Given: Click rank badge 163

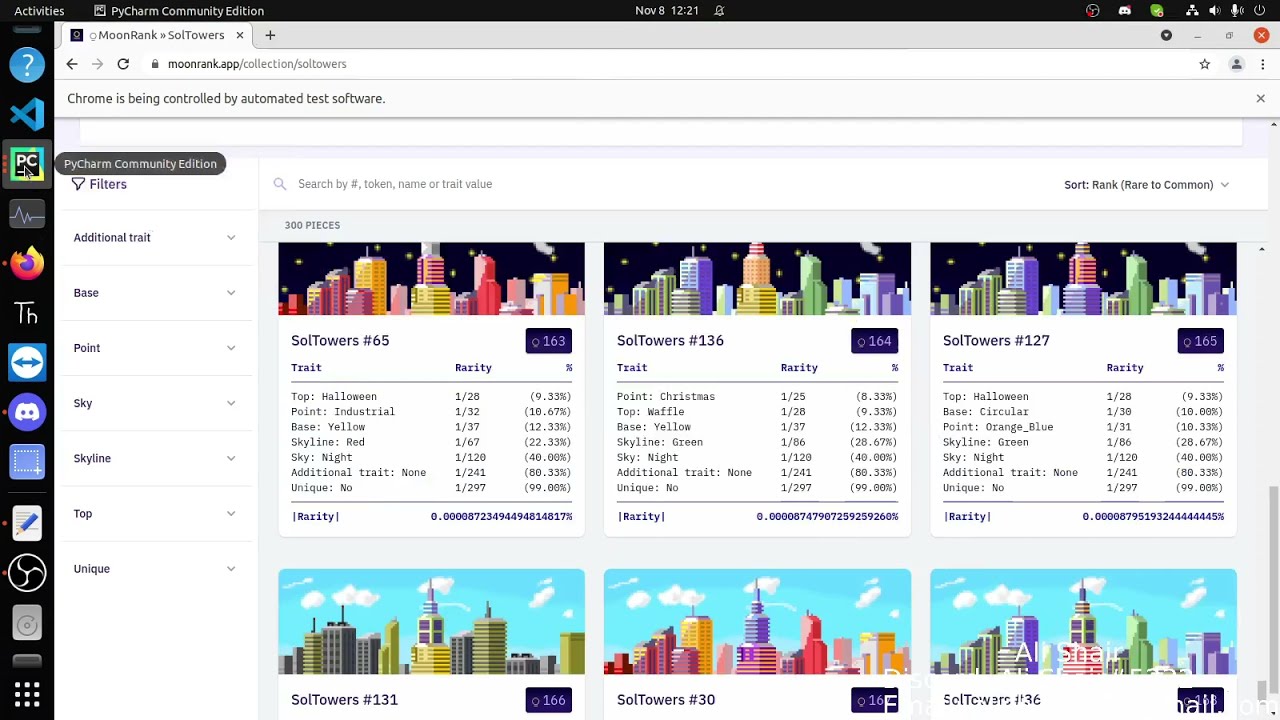Looking at the screenshot, I should (x=548, y=341).
